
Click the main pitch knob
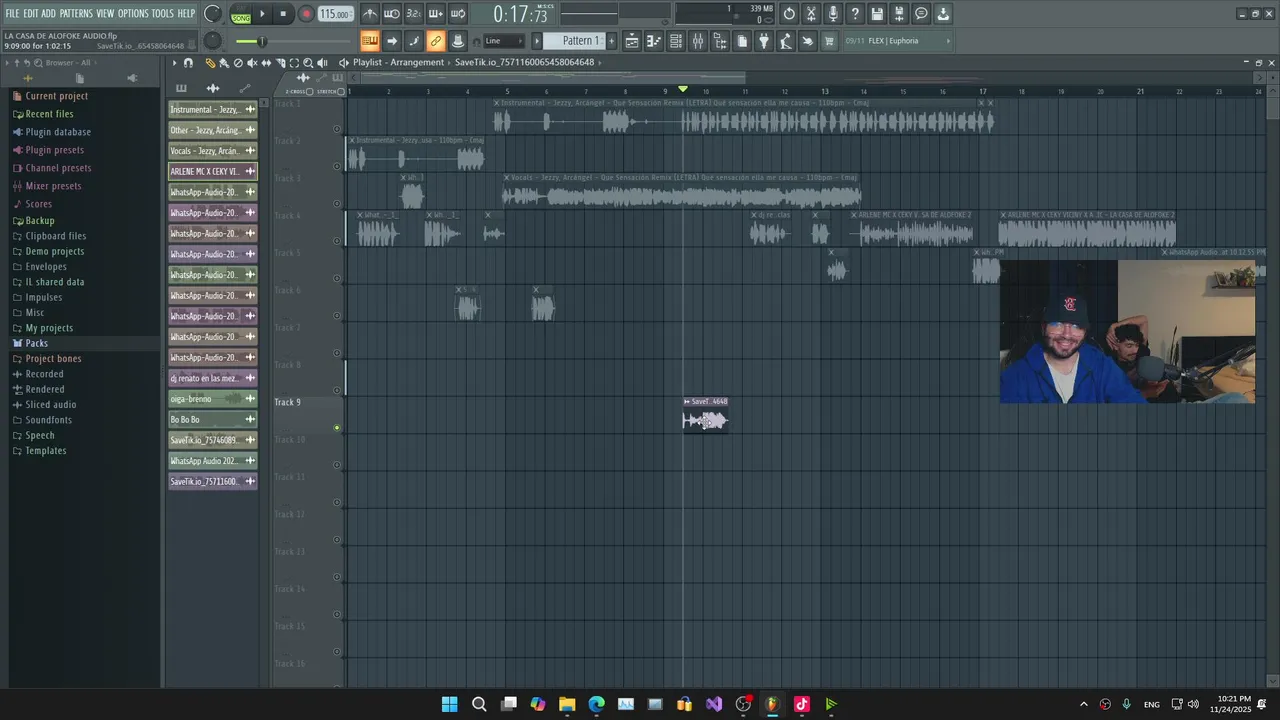point(213,41)
